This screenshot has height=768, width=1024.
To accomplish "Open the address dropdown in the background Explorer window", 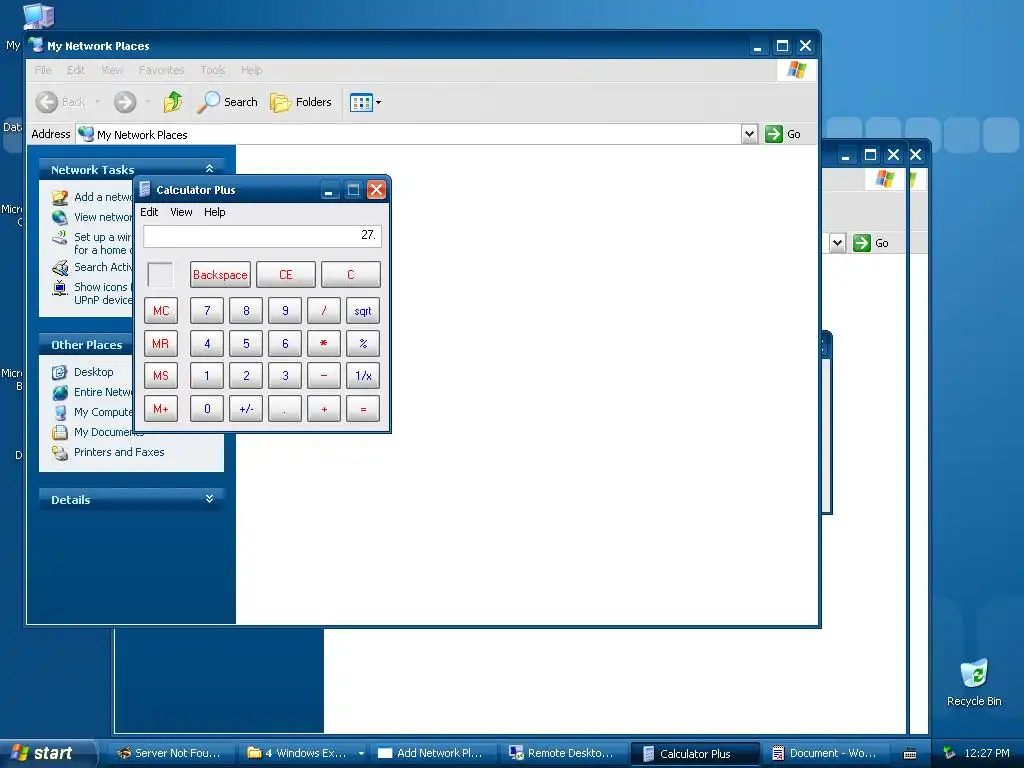I will pos(838,243).
